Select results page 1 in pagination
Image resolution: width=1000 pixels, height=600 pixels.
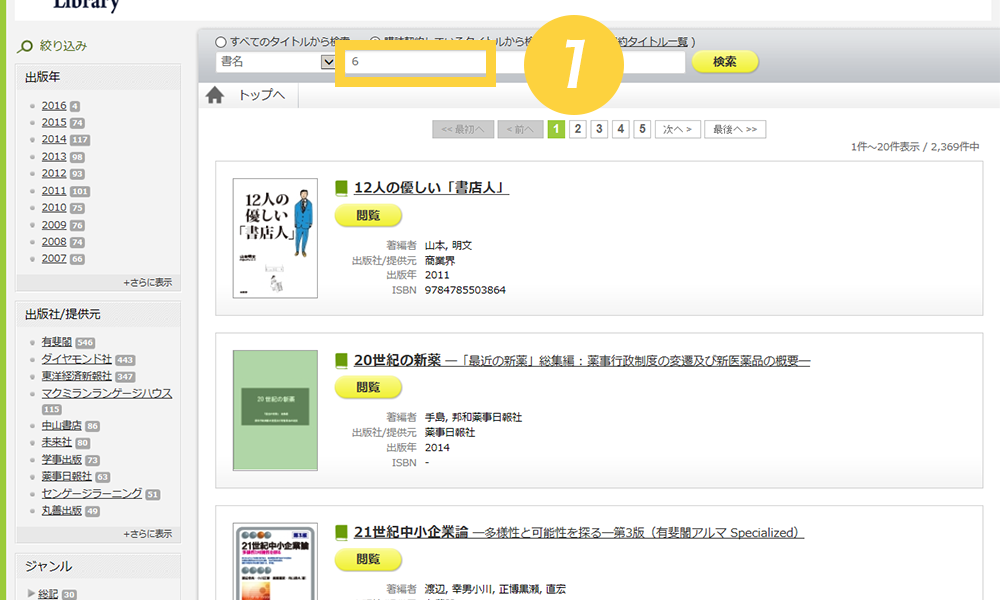pyautogui.click(x=556, y=129)
